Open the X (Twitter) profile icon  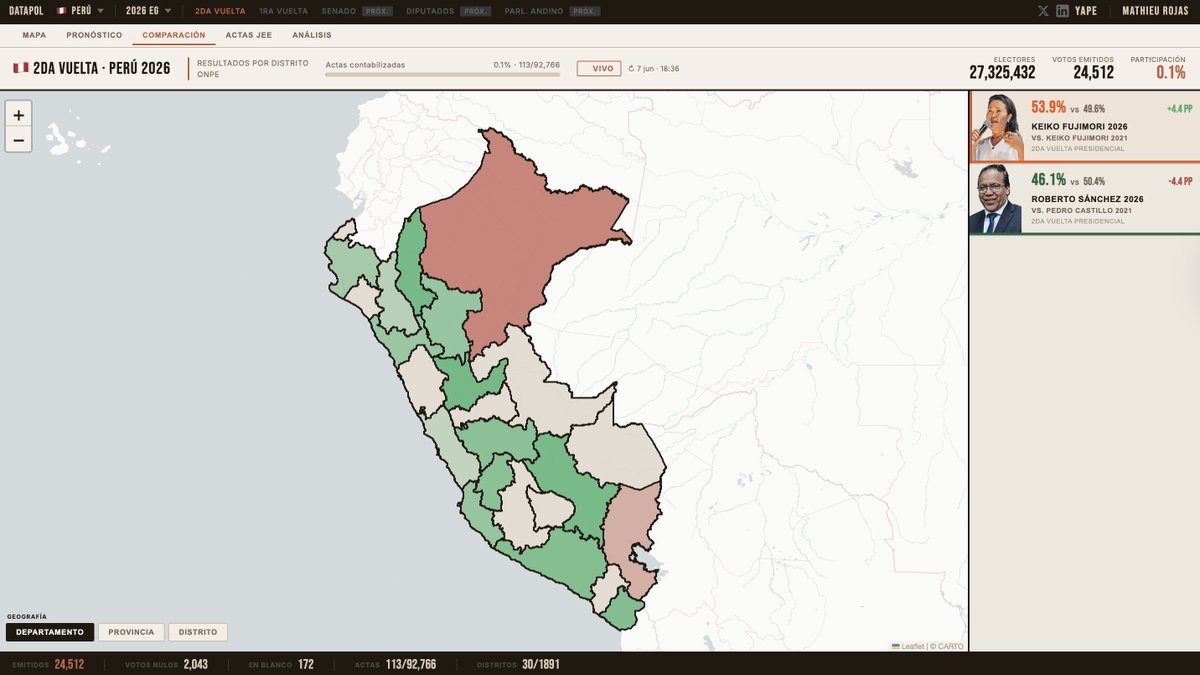tap(1043, 11)
